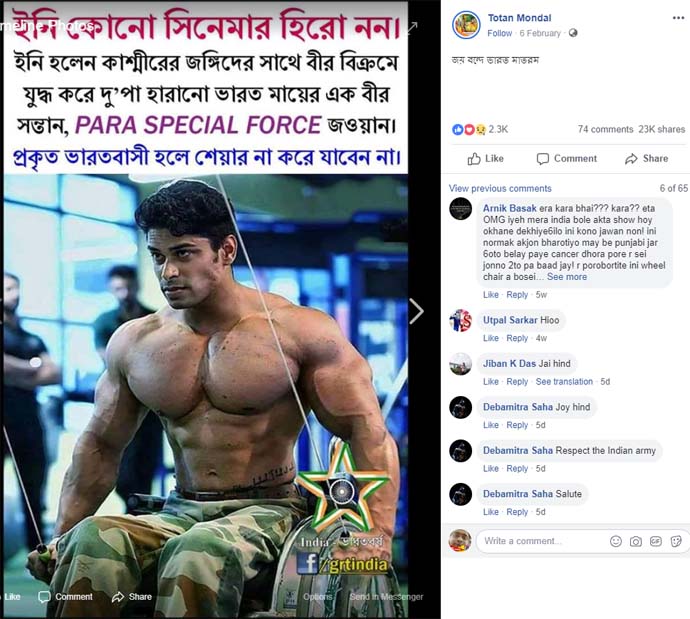The width and height of the screenshot is (690, 619).
Task: Like Arnik Basak's comment
Action: point(491,295)
